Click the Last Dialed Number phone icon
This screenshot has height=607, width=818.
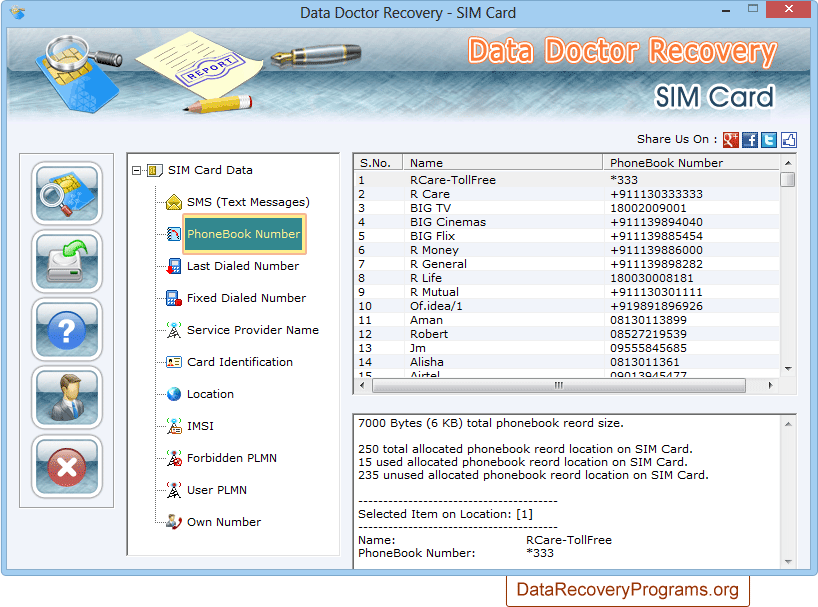pos(174,266)
